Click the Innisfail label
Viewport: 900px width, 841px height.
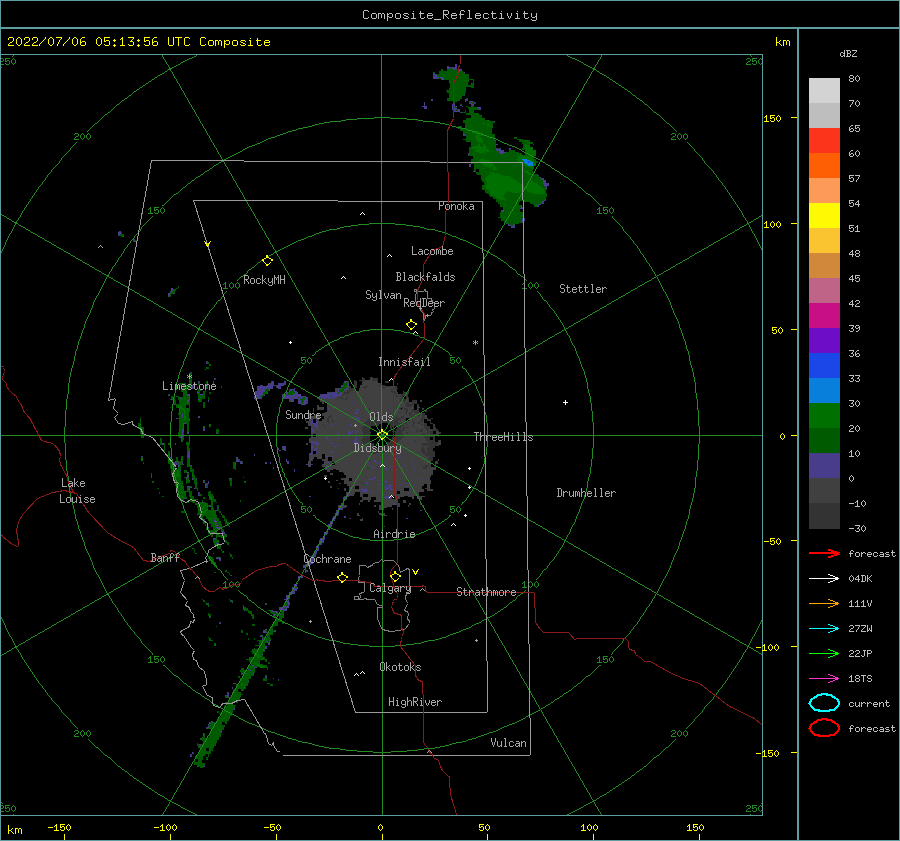pyautogui.click(x=404, y=362)
